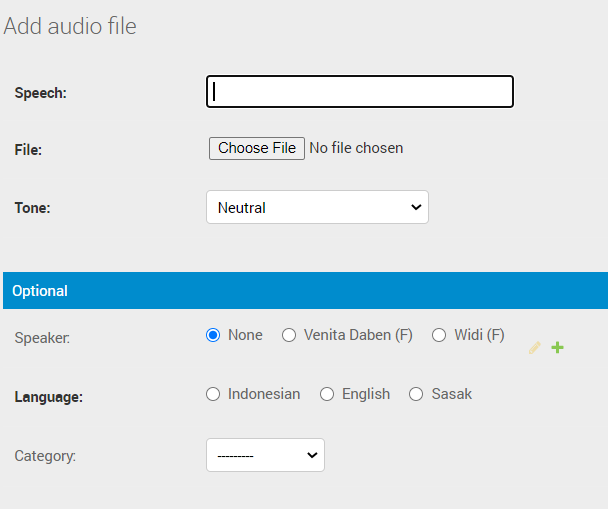Open the Tone dropdown showing Neutral
This screenshot has width=608, height=509.
click(317, 208)
